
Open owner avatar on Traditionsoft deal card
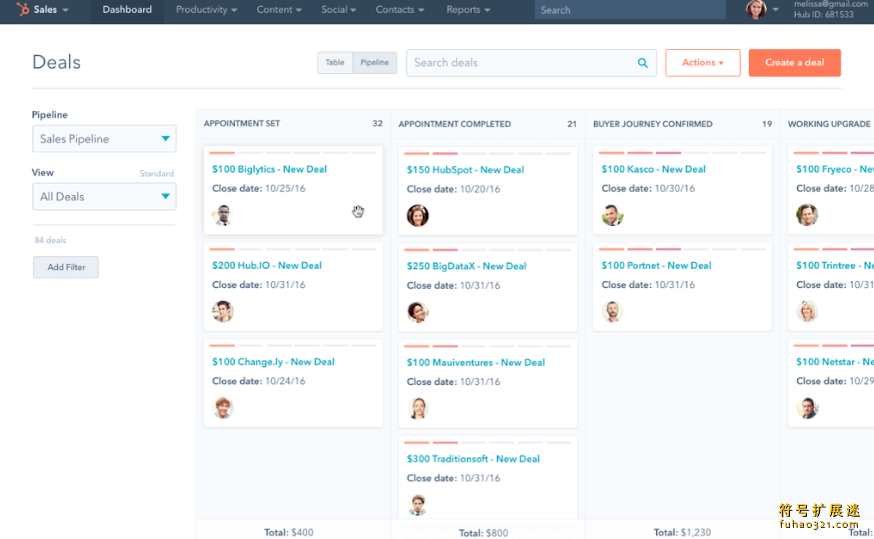417,504
